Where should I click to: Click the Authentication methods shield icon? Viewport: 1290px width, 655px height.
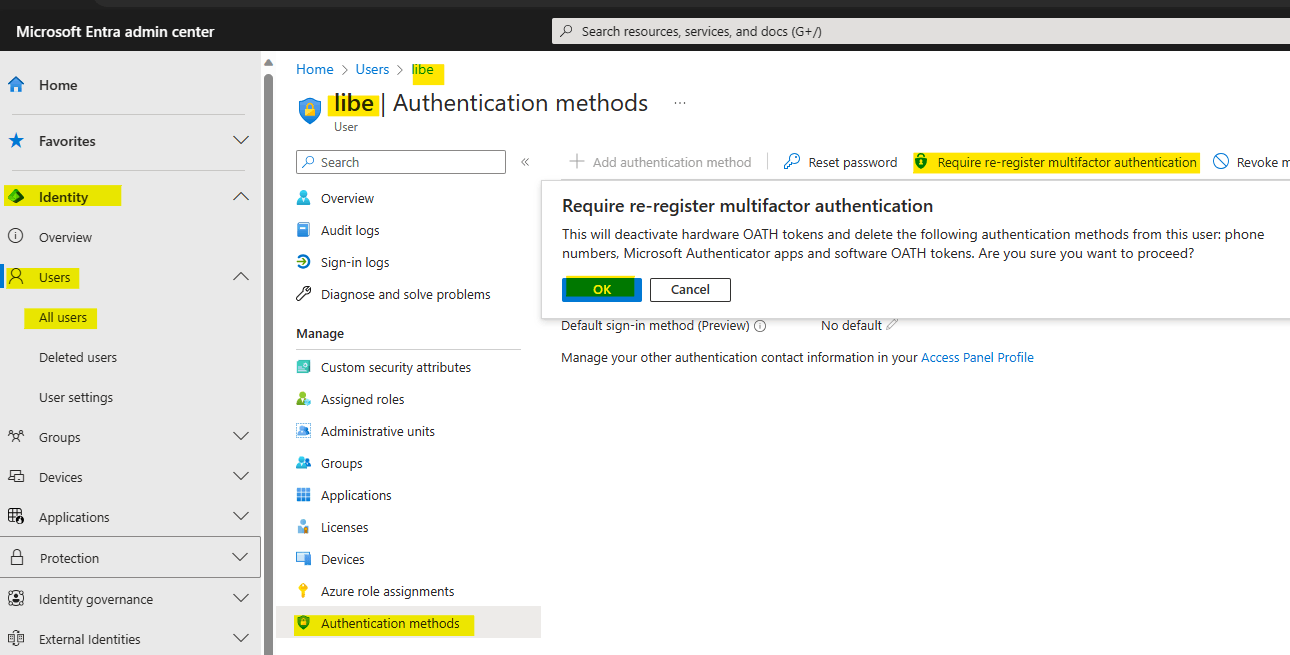click(x=304, y=623)
